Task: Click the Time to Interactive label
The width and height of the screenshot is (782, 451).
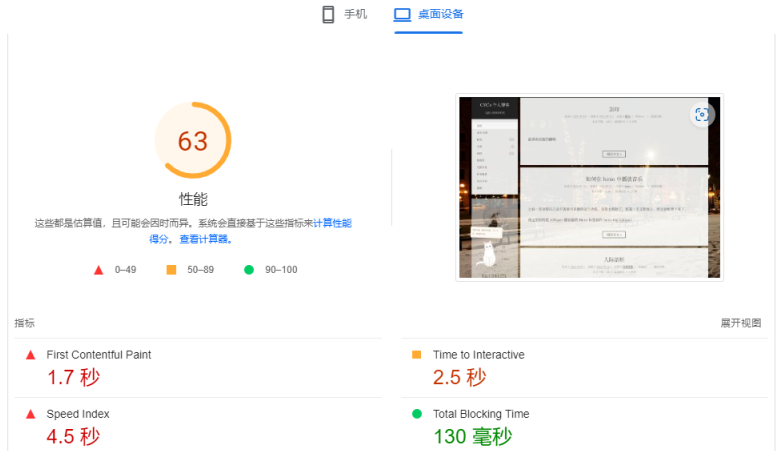Action: click(479, 355)
